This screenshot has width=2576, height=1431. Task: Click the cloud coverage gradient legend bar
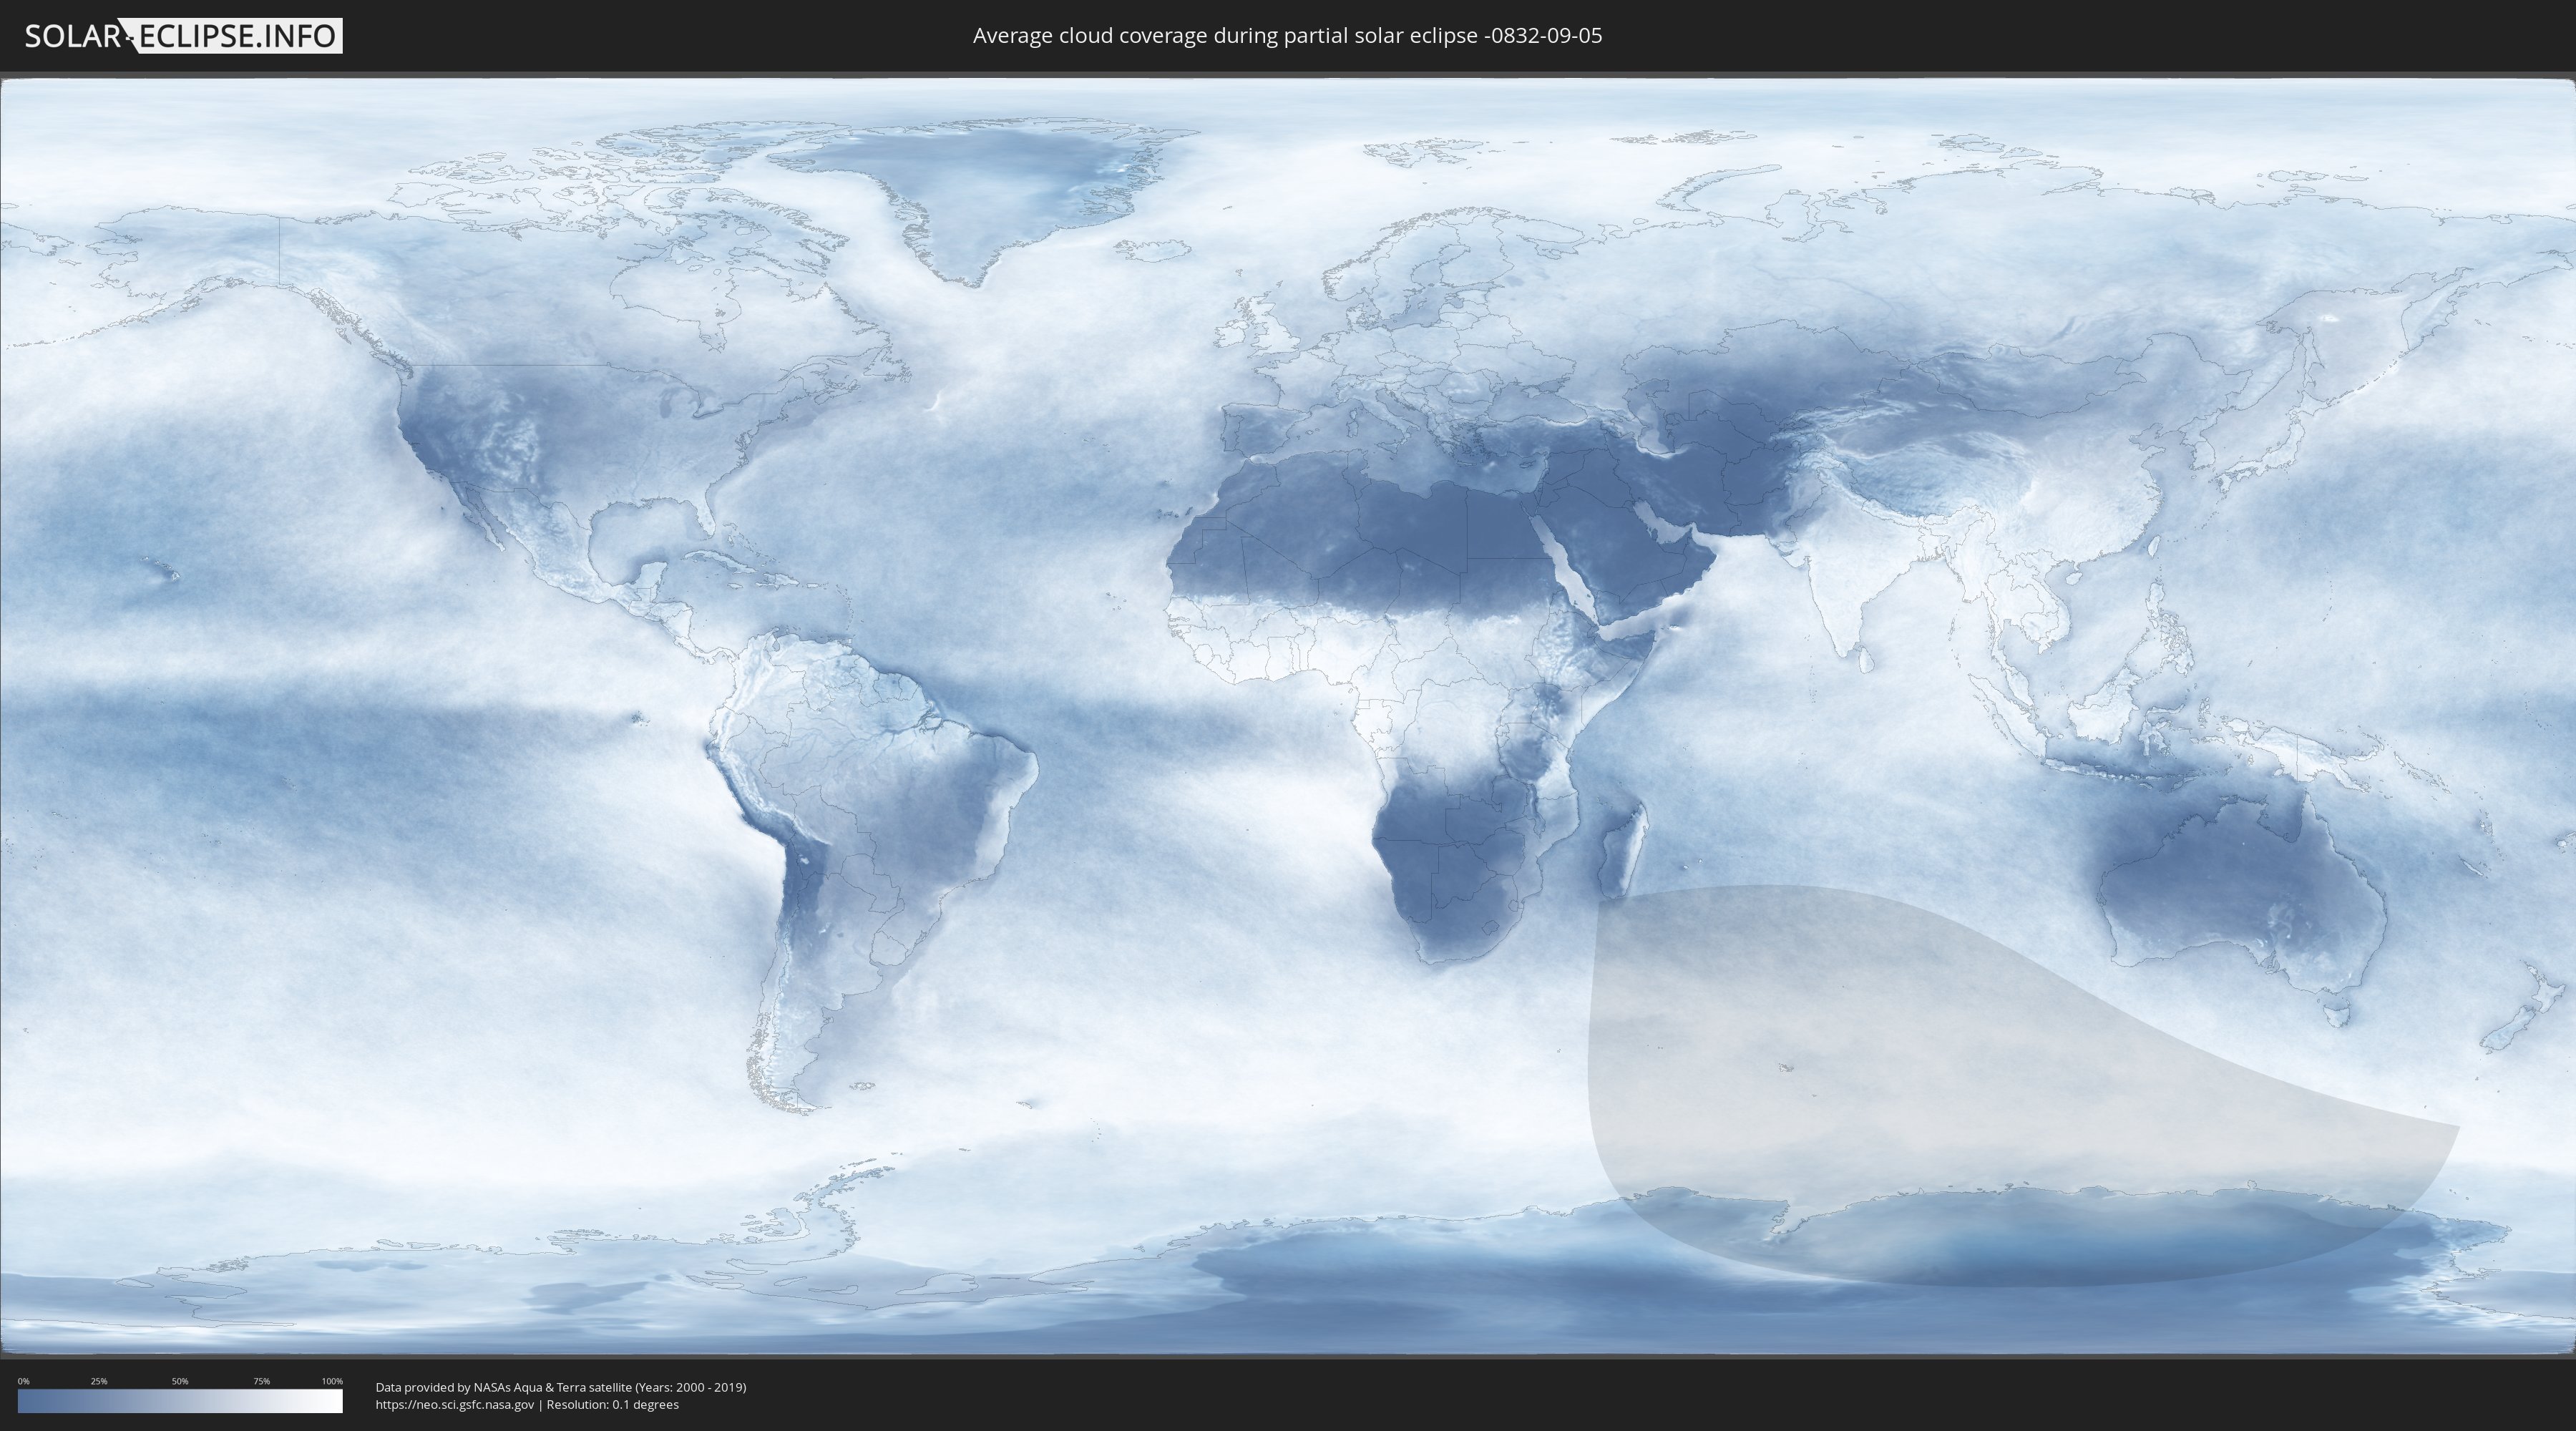180,1401
